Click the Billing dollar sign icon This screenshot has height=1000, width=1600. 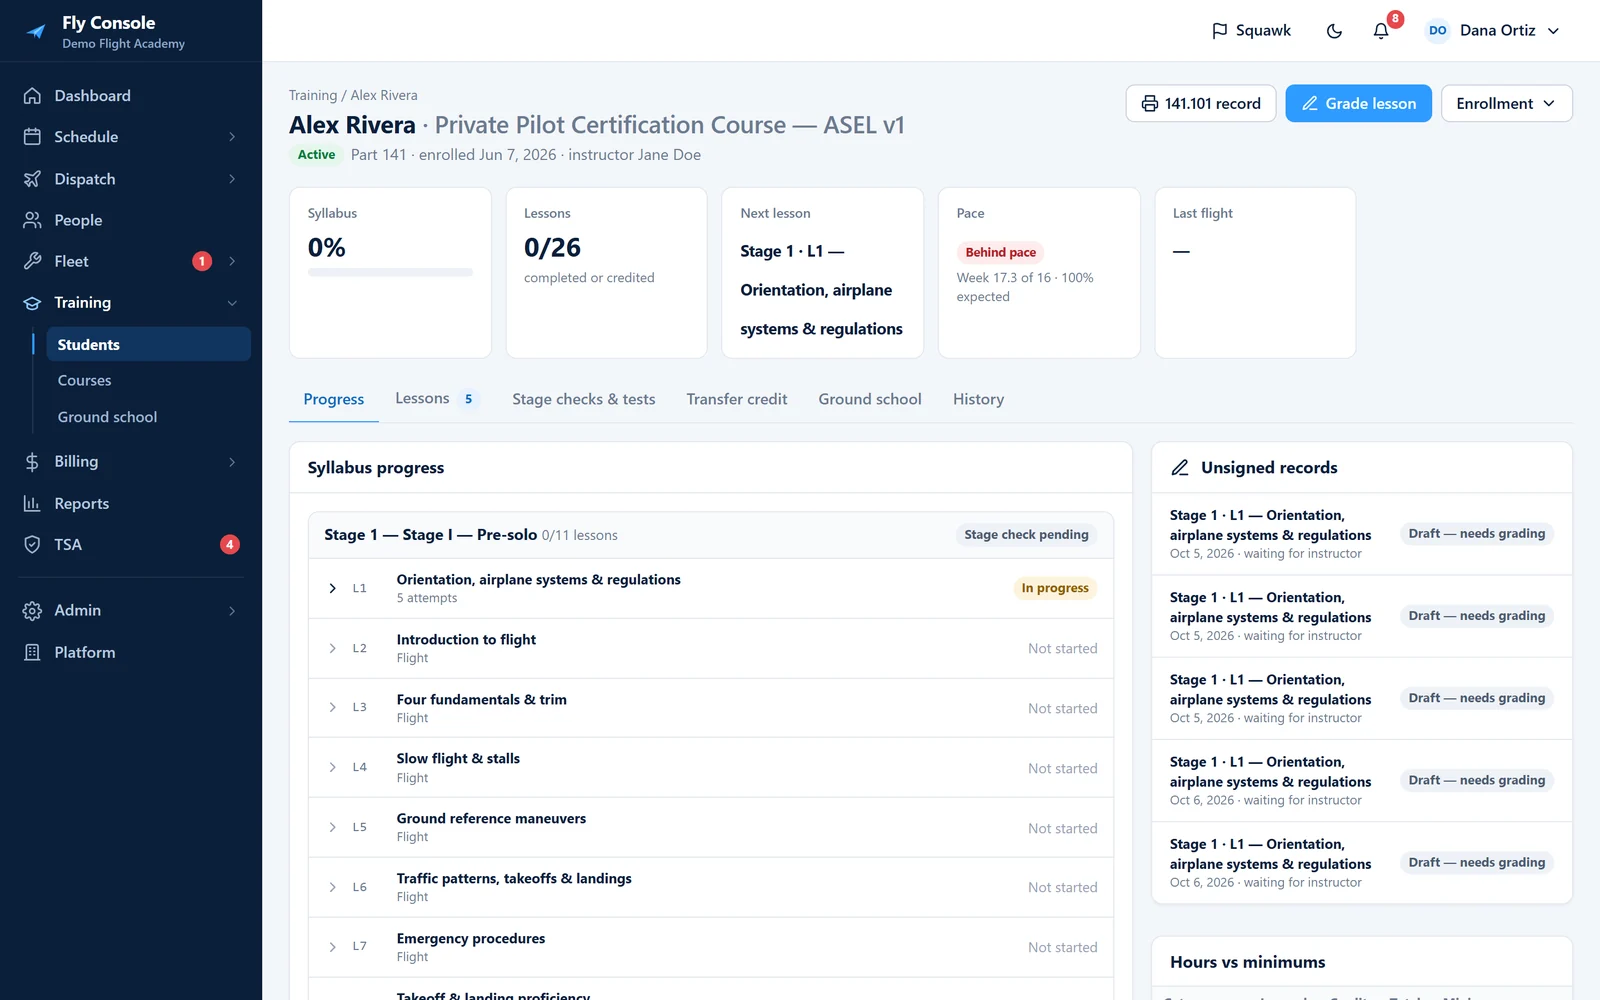click(x=32, y=462)
